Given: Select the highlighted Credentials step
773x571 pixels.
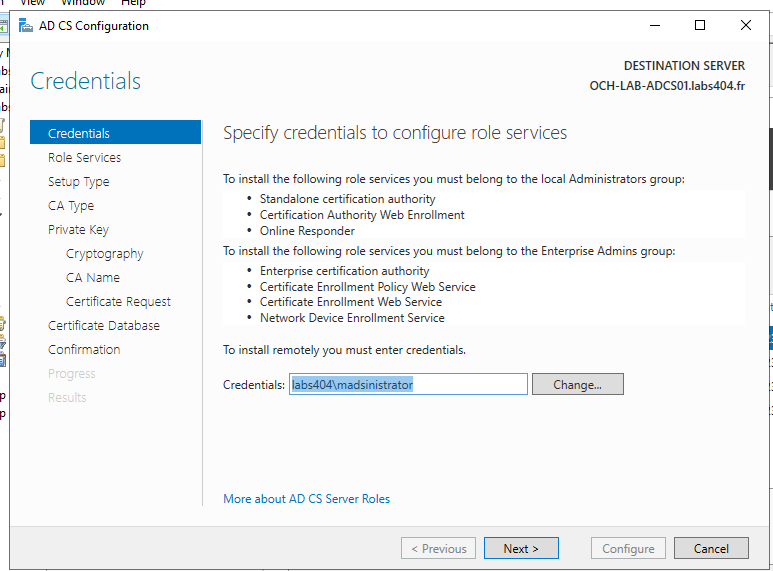Looking at the screenshot, I should (115, 132).
